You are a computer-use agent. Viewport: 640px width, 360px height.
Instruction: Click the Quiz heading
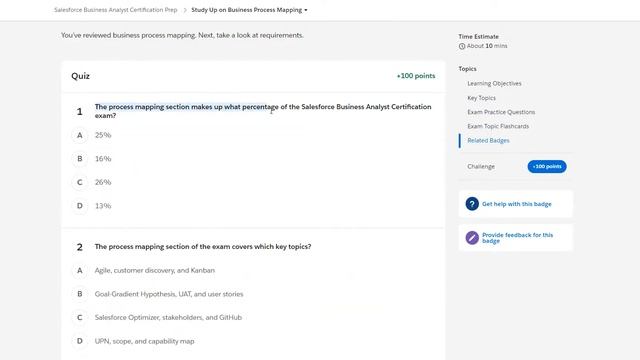[80, 76]
